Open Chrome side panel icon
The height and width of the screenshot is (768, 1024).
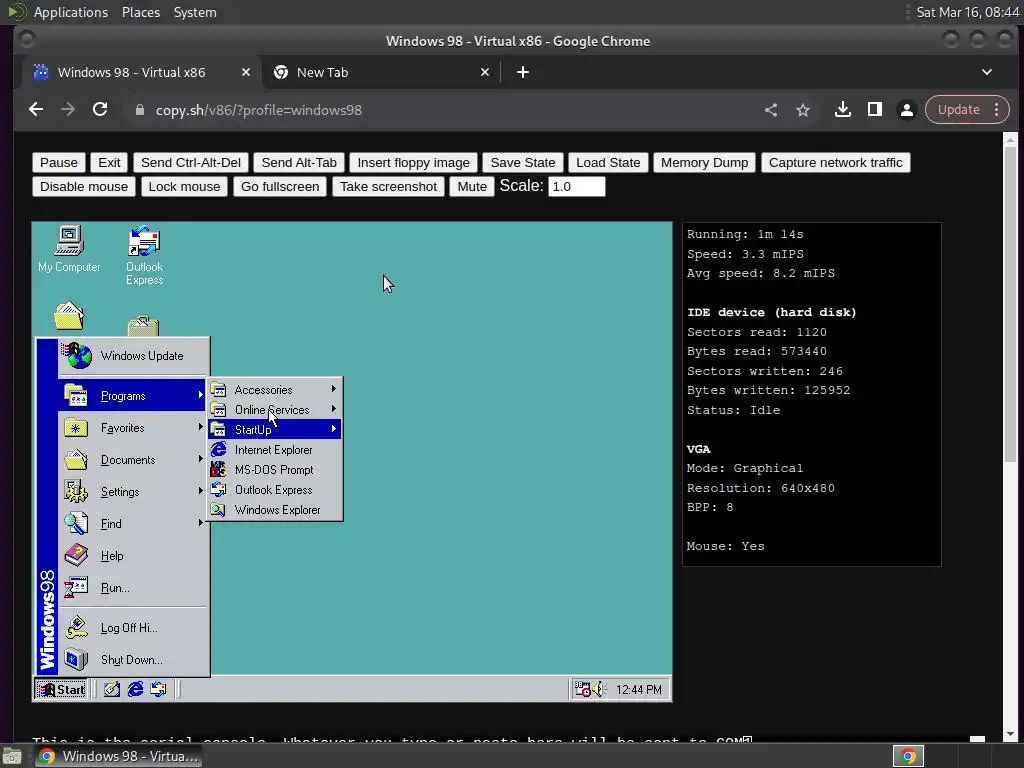coord(874,110)
